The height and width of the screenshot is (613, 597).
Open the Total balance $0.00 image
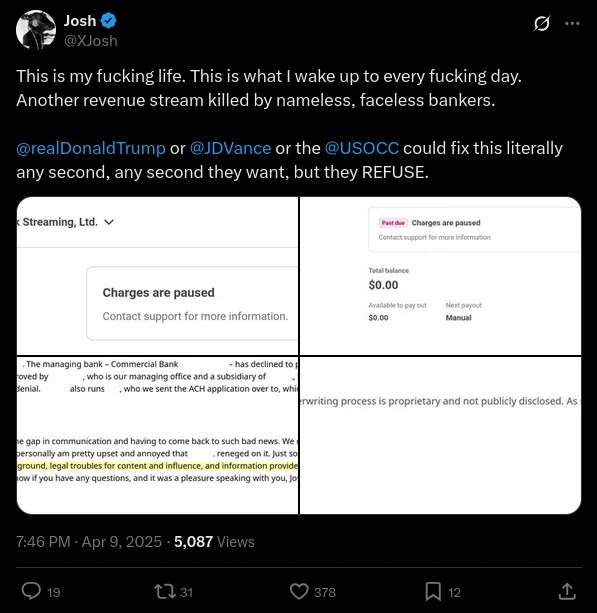click(x=440, y=276)
